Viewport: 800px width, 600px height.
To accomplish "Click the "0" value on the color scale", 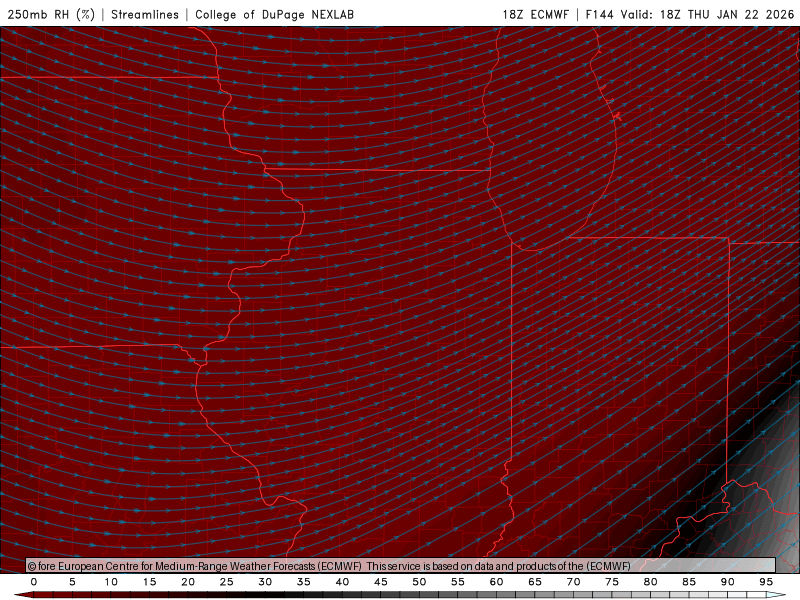I will [34, 582].
